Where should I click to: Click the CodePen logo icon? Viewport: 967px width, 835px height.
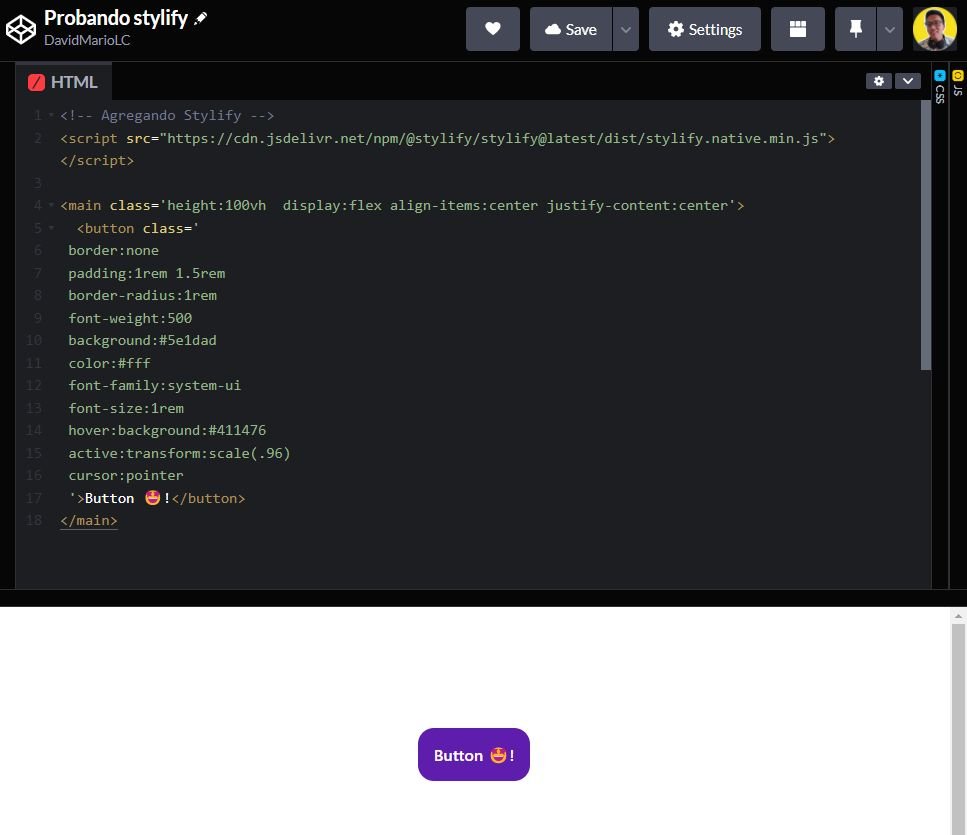(21, 29)
